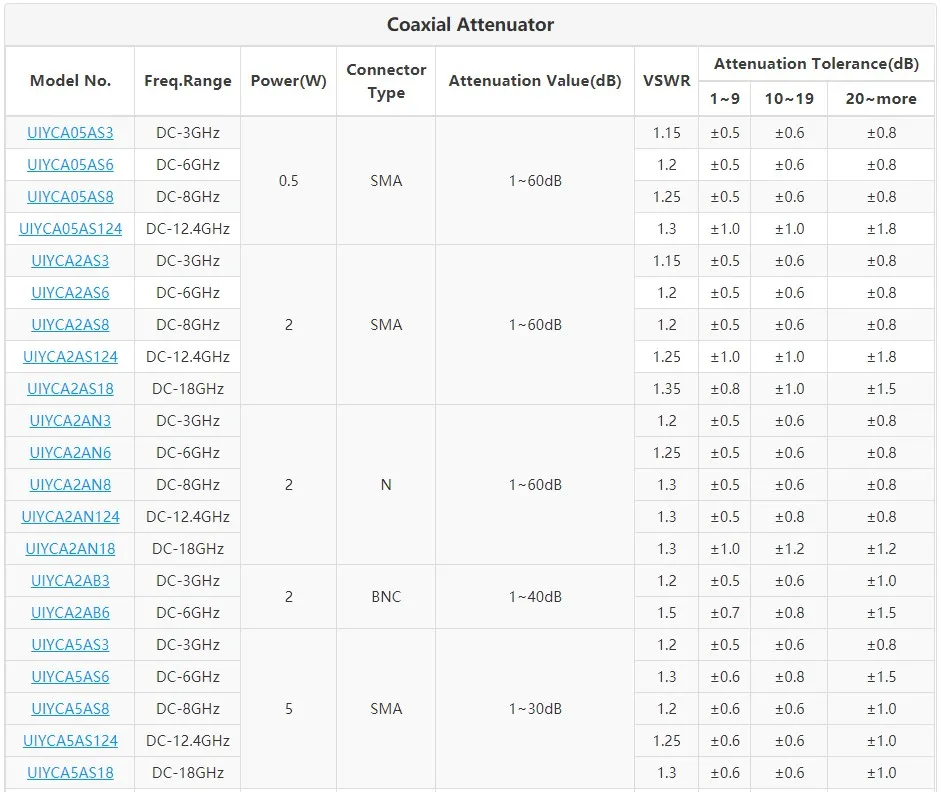941x792 pixels.
Task: Click the UIYCA5AS18 model link
Action: (x=70, y=773)
